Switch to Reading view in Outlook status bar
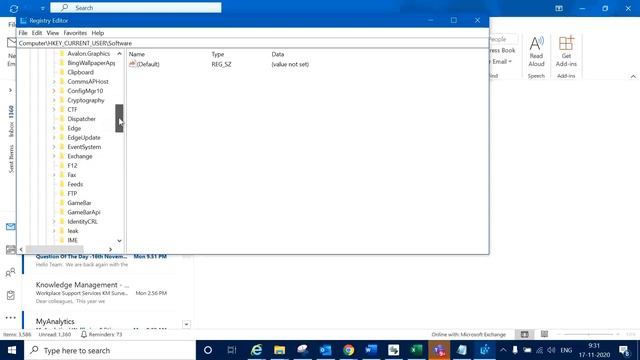The image size is (640, 360). click(544, 334)
